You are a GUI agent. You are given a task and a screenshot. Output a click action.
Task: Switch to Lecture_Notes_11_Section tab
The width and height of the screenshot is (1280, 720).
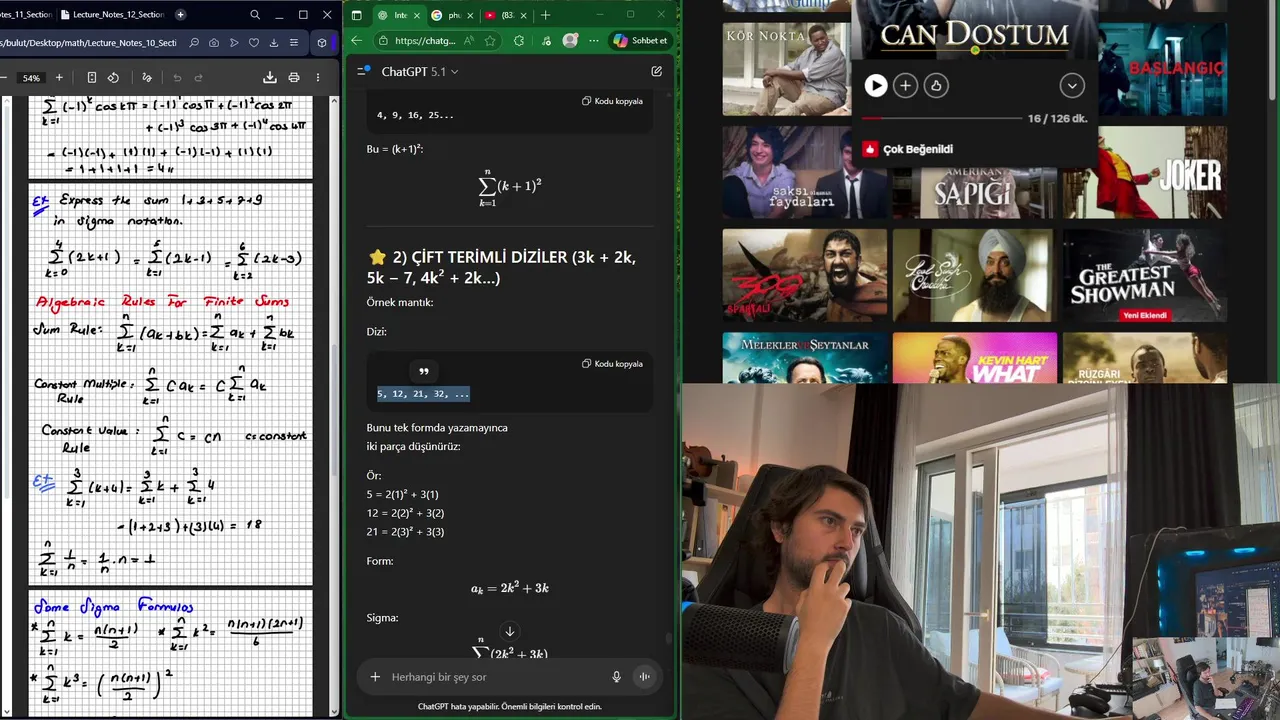25,15
